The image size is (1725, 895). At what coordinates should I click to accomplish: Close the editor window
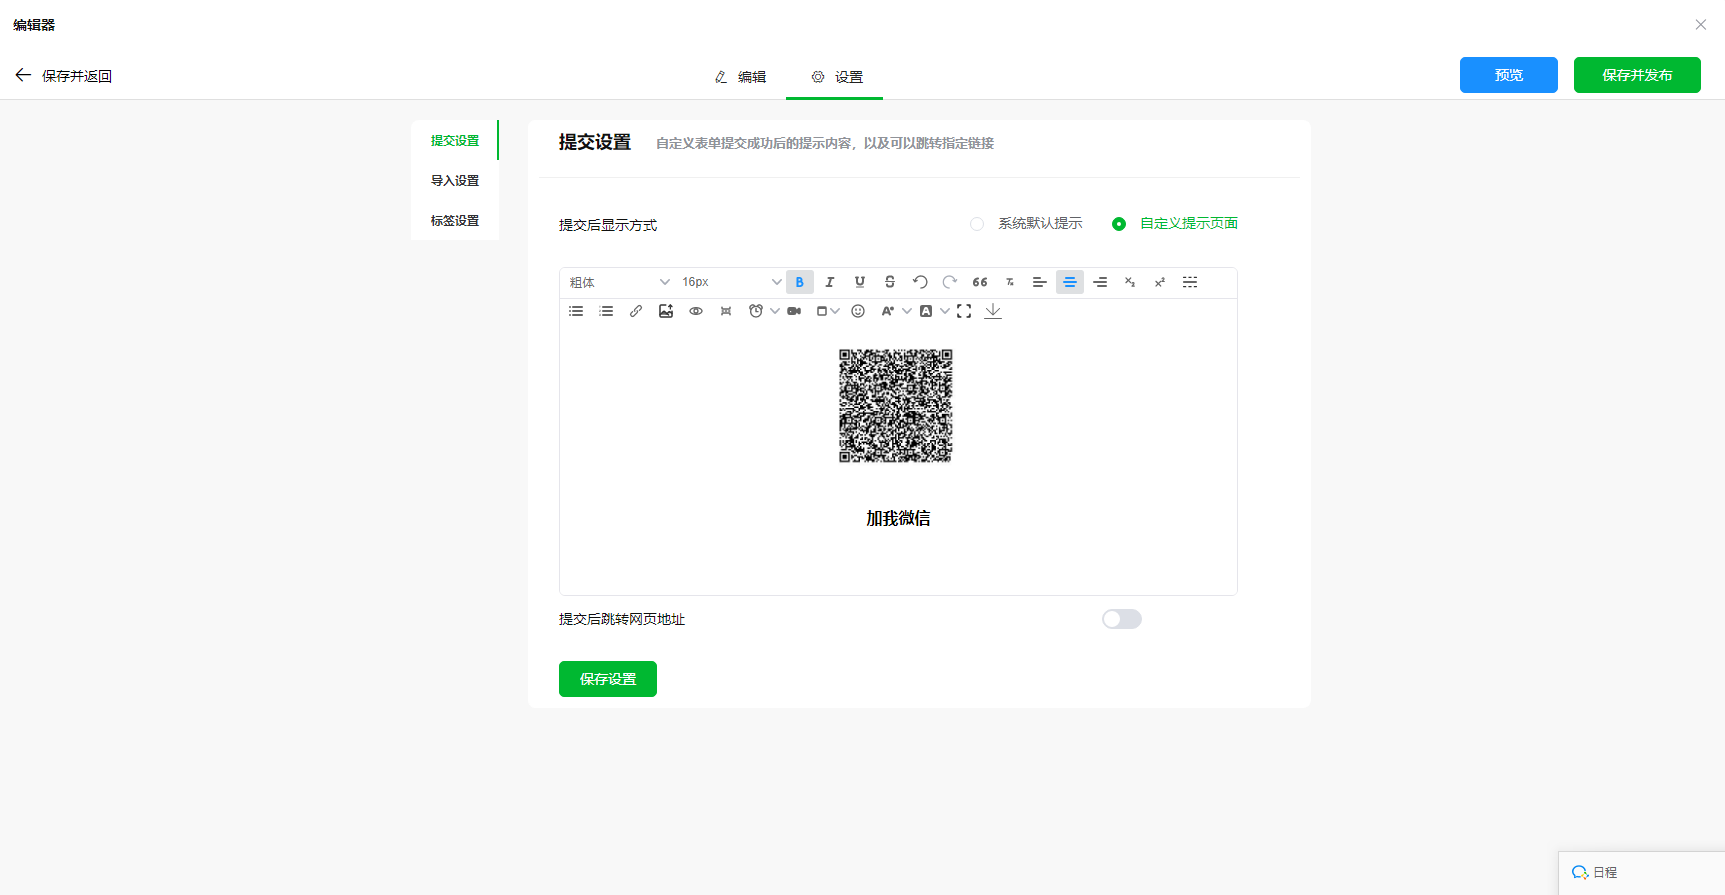pos(1701,25)
